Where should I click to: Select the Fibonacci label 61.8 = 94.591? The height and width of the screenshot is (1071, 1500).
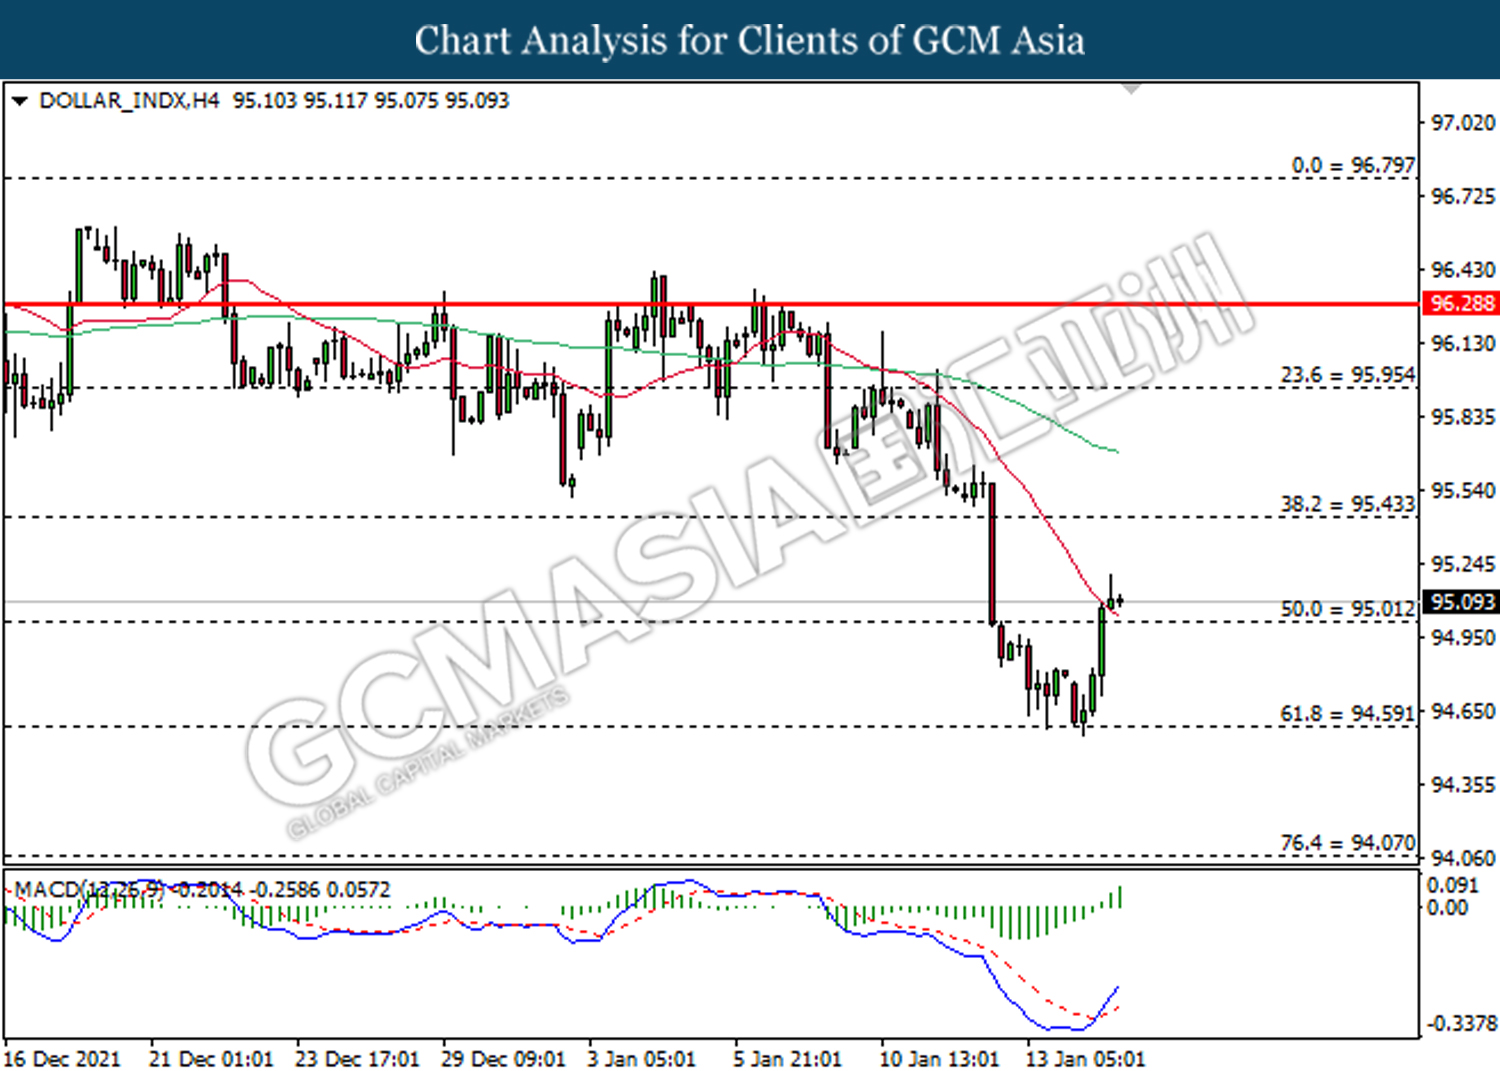(1348, 714)
